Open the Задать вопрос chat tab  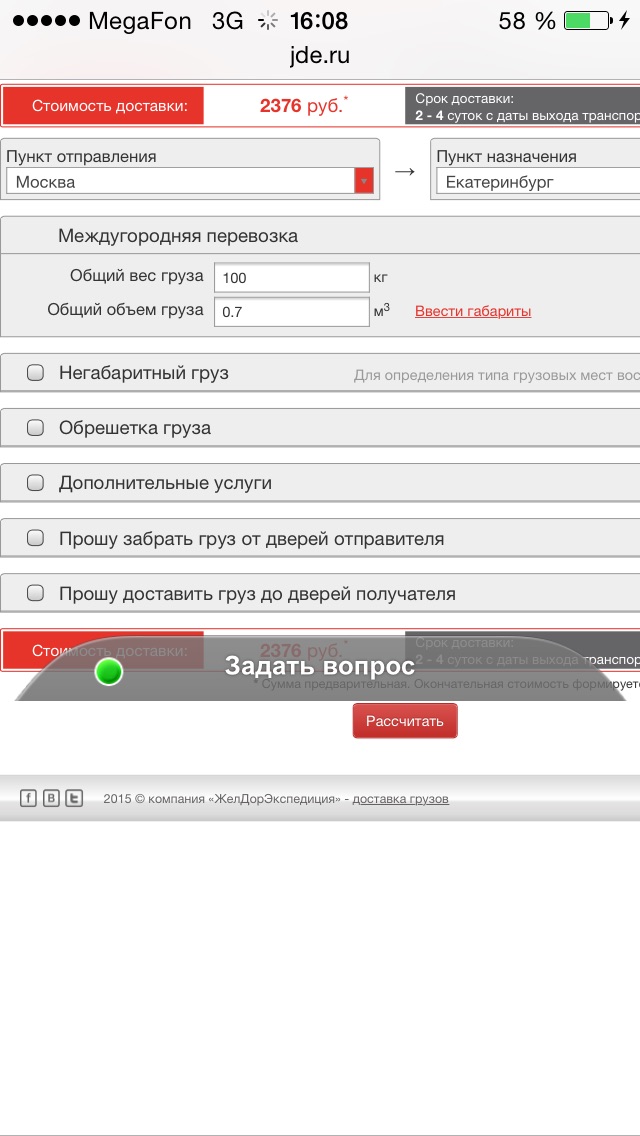tap(320, 667)
